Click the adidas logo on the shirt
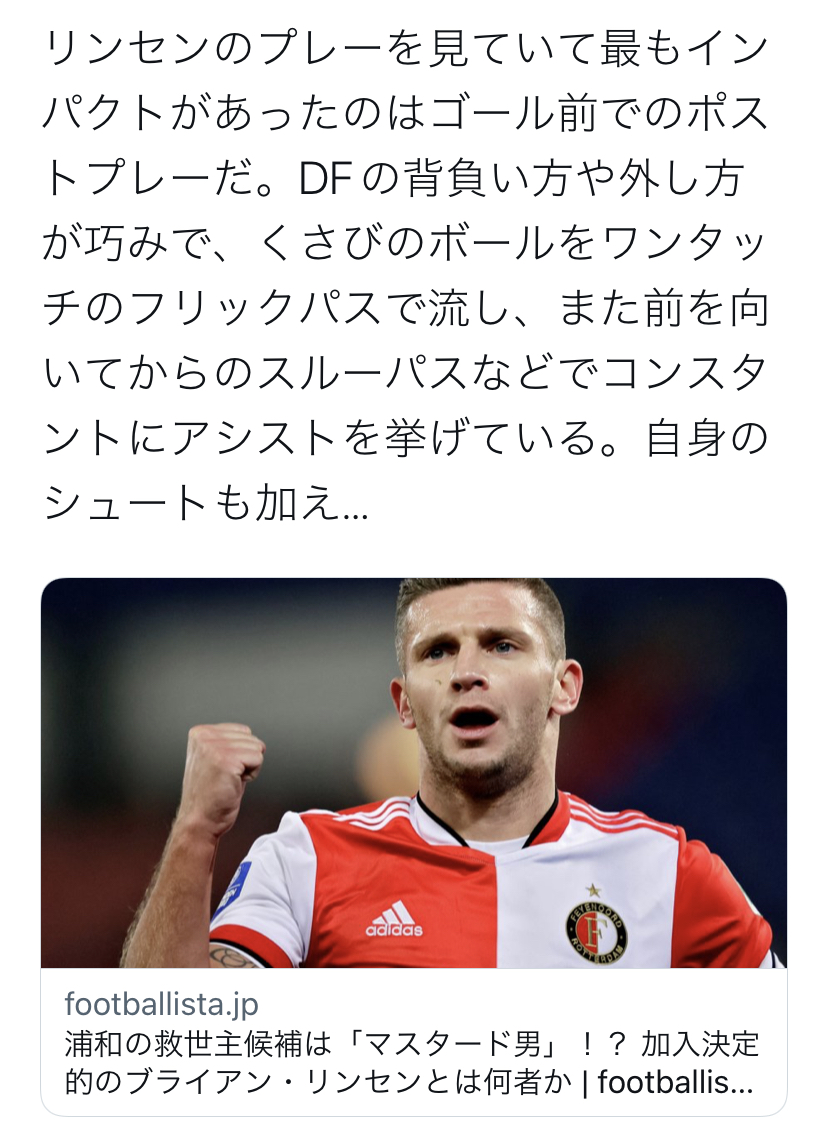 393,919
